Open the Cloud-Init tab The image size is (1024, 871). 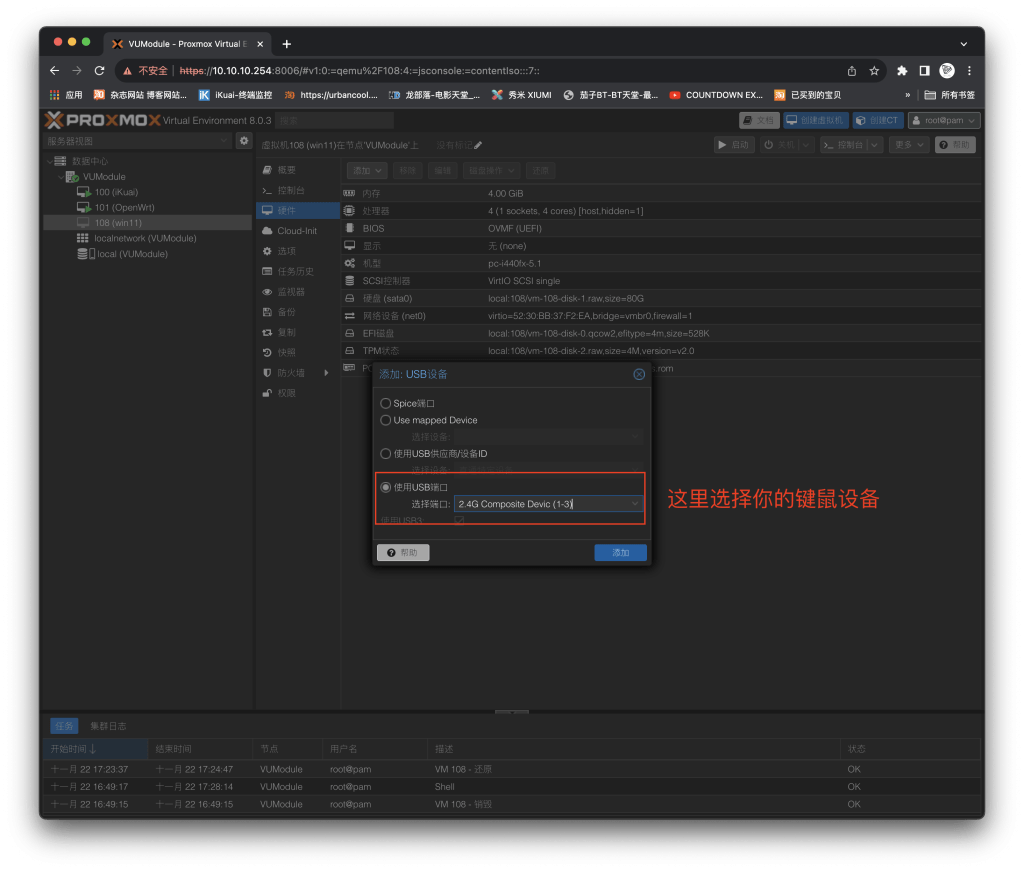click(x=296, y=231)
